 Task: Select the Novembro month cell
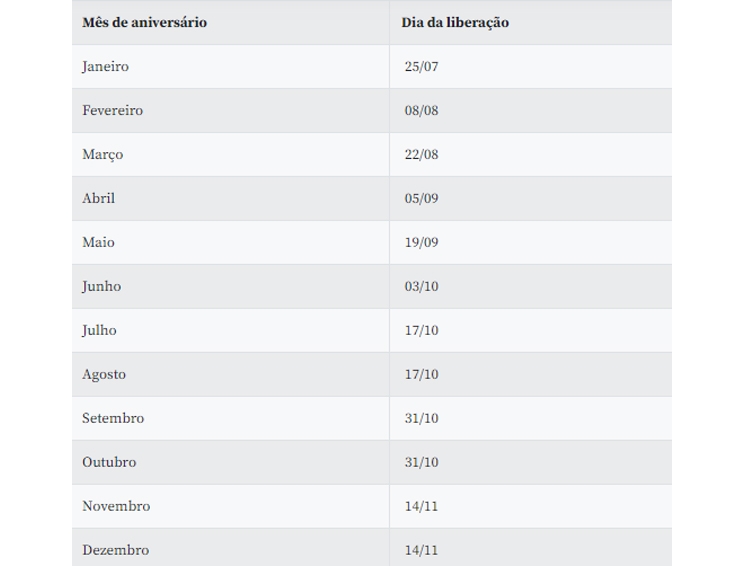[116, 506]
